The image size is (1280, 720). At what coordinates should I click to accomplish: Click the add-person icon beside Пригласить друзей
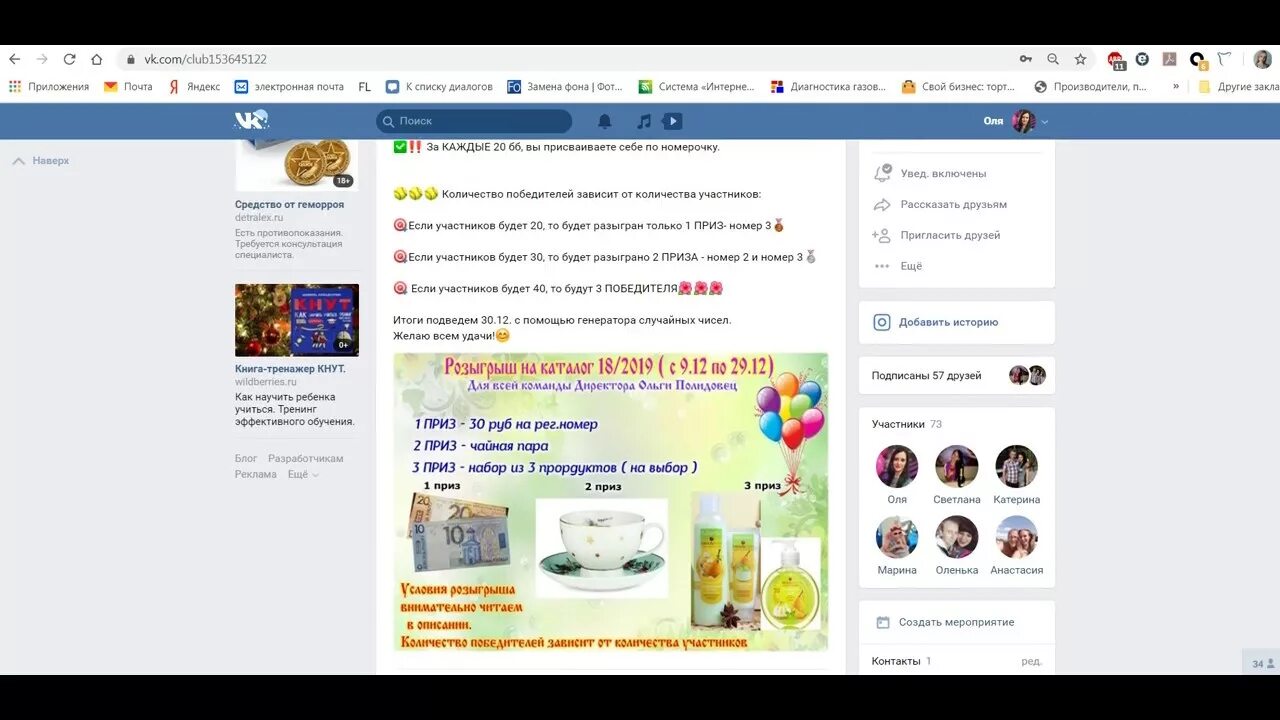881,235
